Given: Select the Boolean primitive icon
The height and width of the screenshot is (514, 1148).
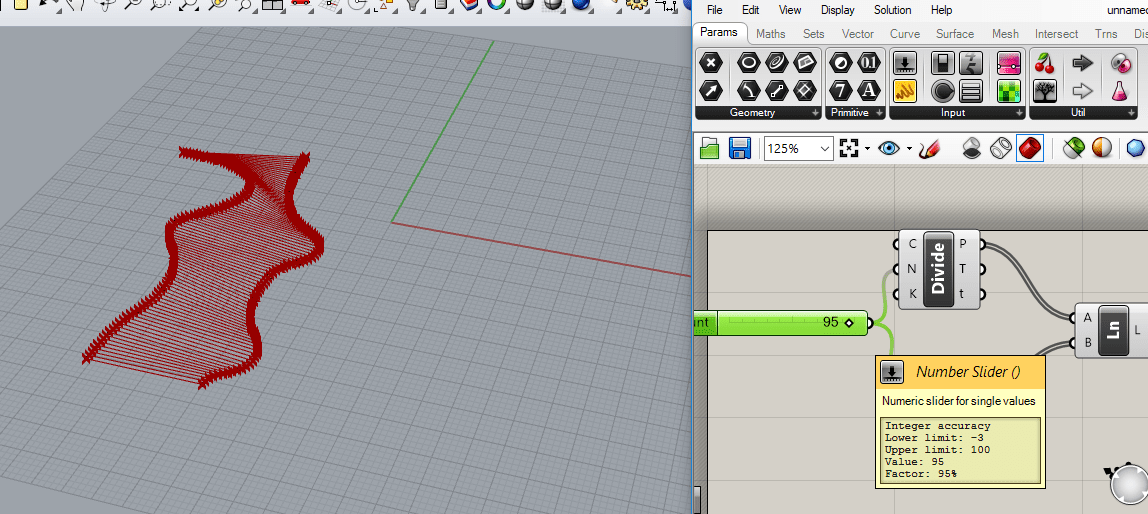Looking at the screenshot, I should (840, 63).
